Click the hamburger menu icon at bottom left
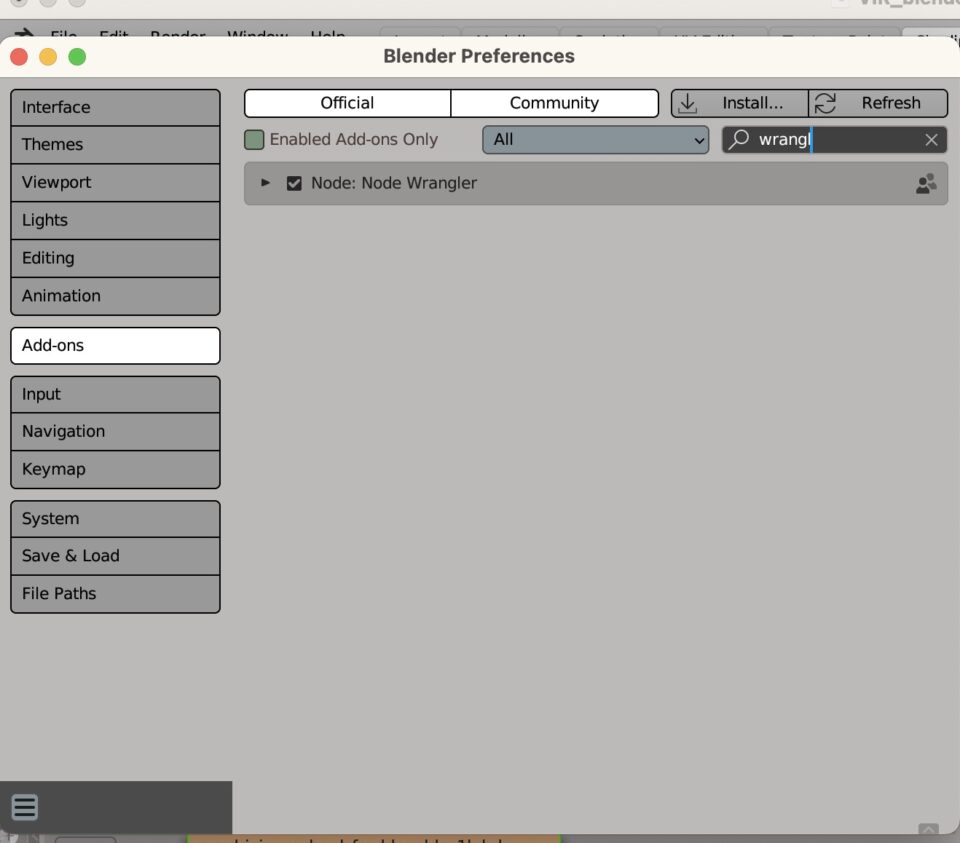Image resolution: width=960 pixels, height=843 pixels. click(x=25, y=807)
